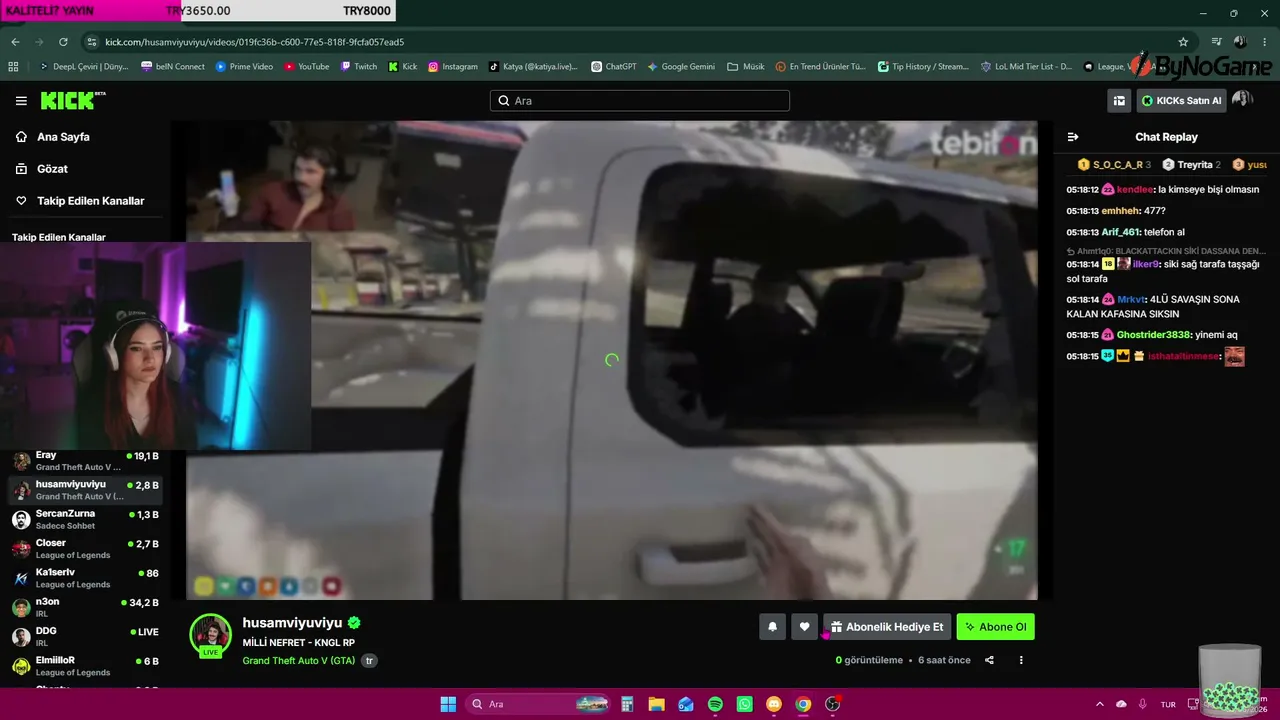The image size is (1280, 720).
Task: Click the browser back arrow
Action: (x=15, y=42)
